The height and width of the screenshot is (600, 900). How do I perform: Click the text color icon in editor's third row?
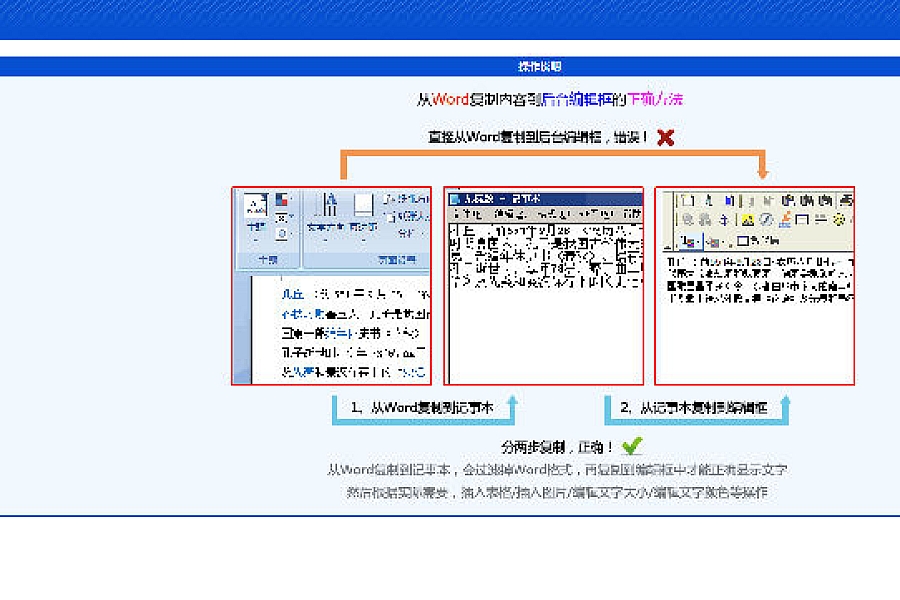click(x=690, y=242)
